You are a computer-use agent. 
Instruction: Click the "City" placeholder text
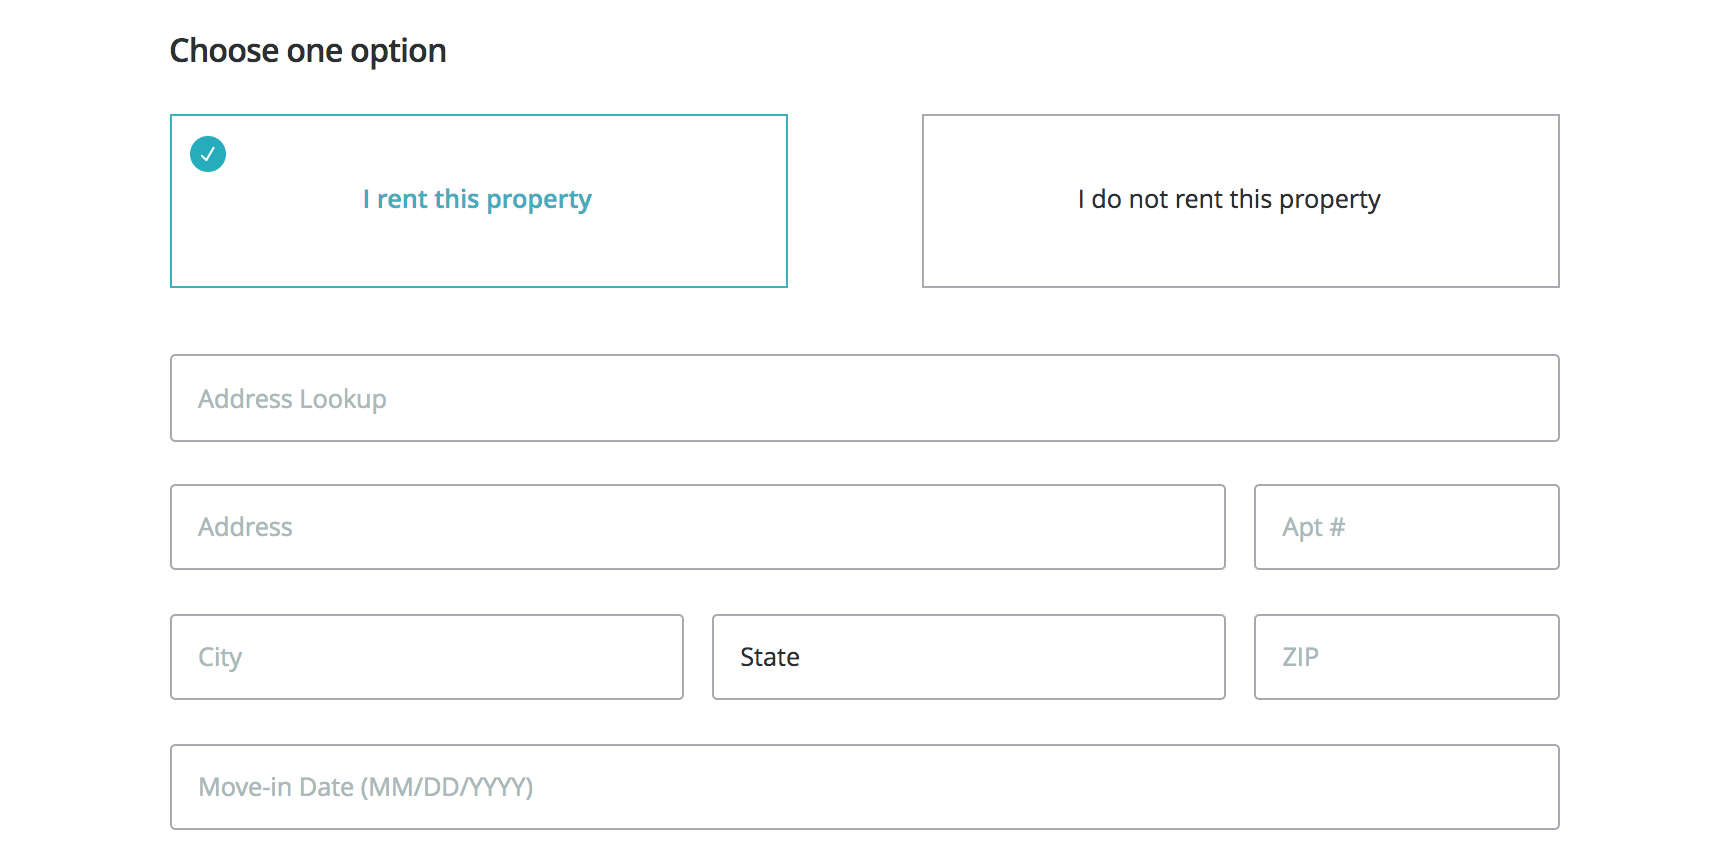220,657
